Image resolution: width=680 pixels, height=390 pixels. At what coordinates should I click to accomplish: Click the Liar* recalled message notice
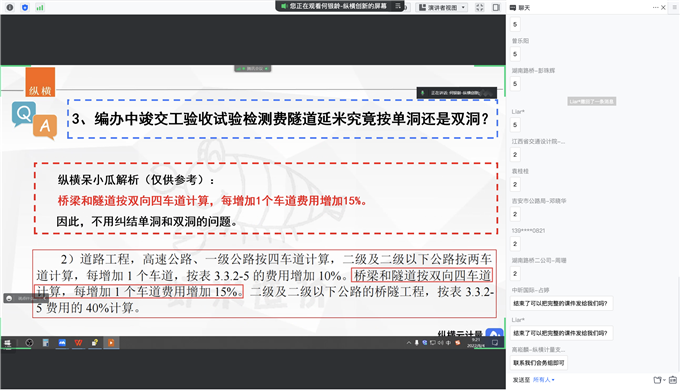(x=592, y=101)
